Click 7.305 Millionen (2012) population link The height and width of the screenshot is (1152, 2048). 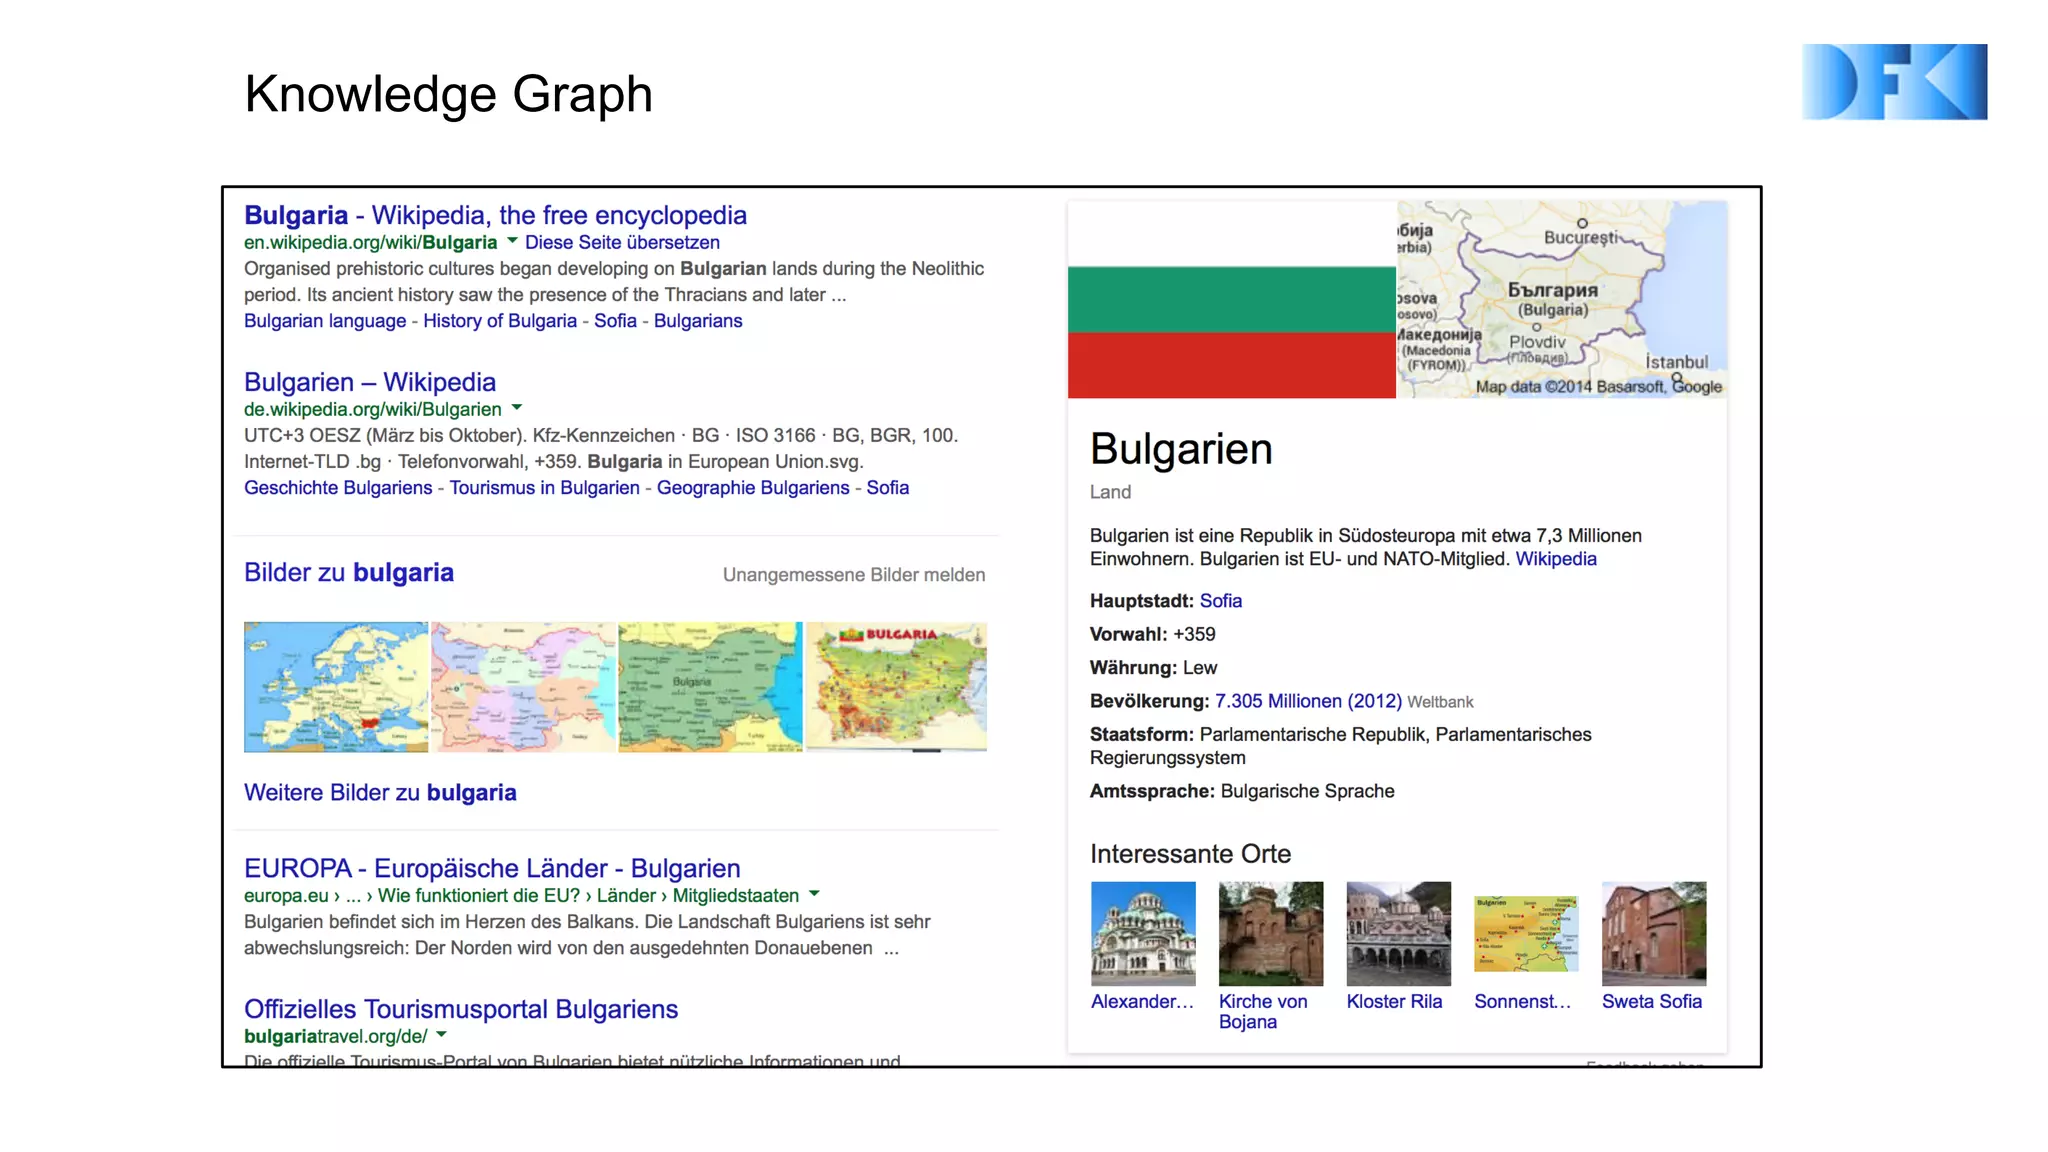tap(1308, 701)
